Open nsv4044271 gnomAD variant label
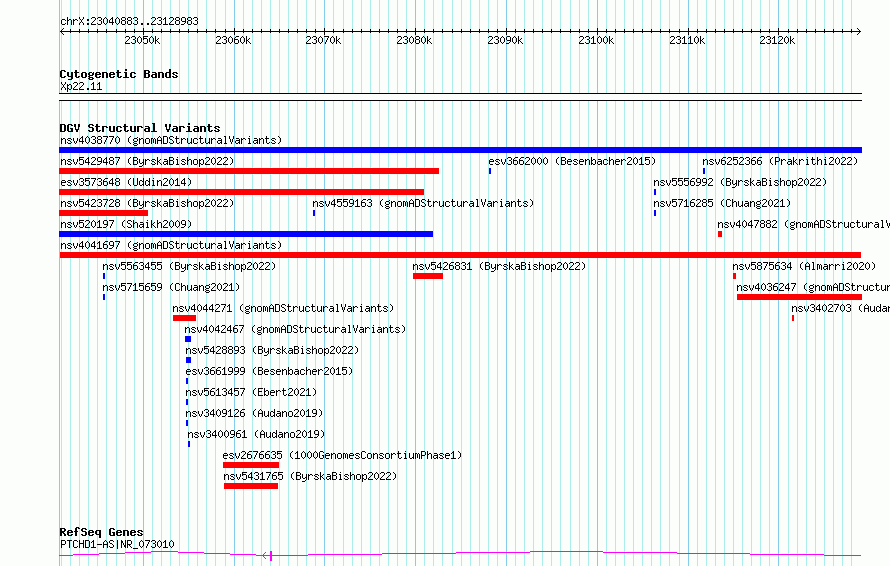 [x=283, y=308]
